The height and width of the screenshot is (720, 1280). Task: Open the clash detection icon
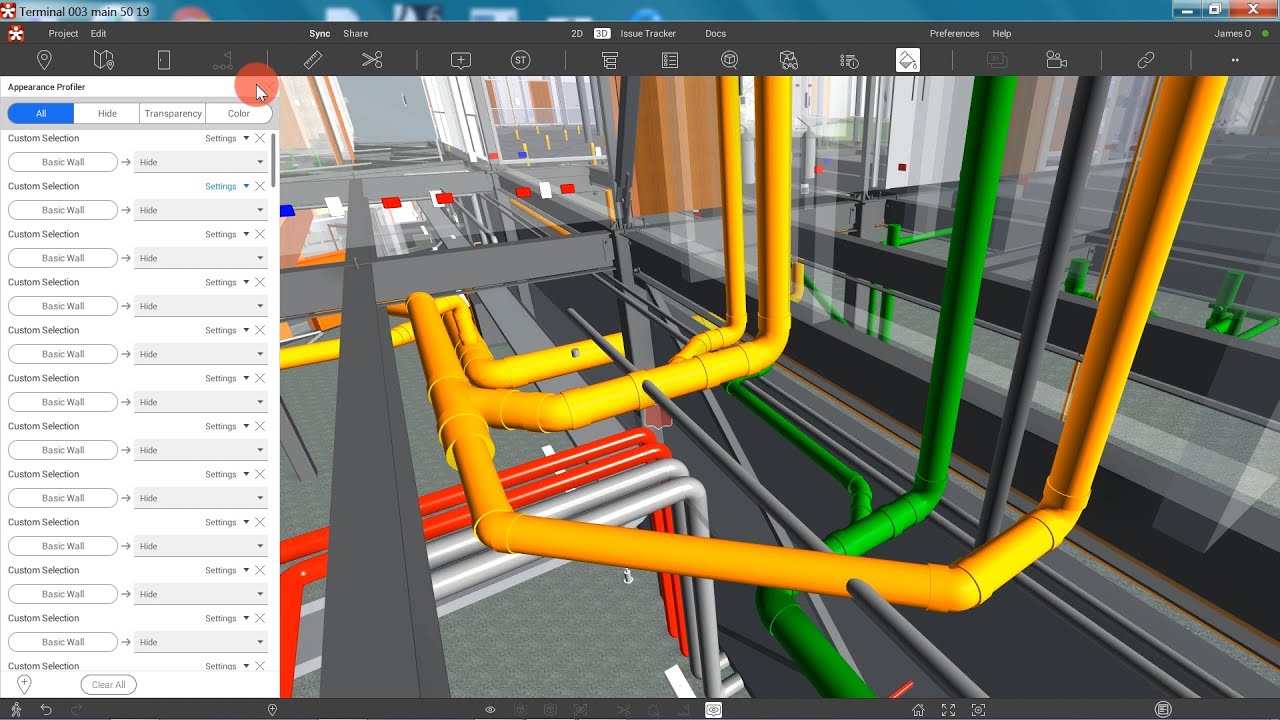point(789,60)
